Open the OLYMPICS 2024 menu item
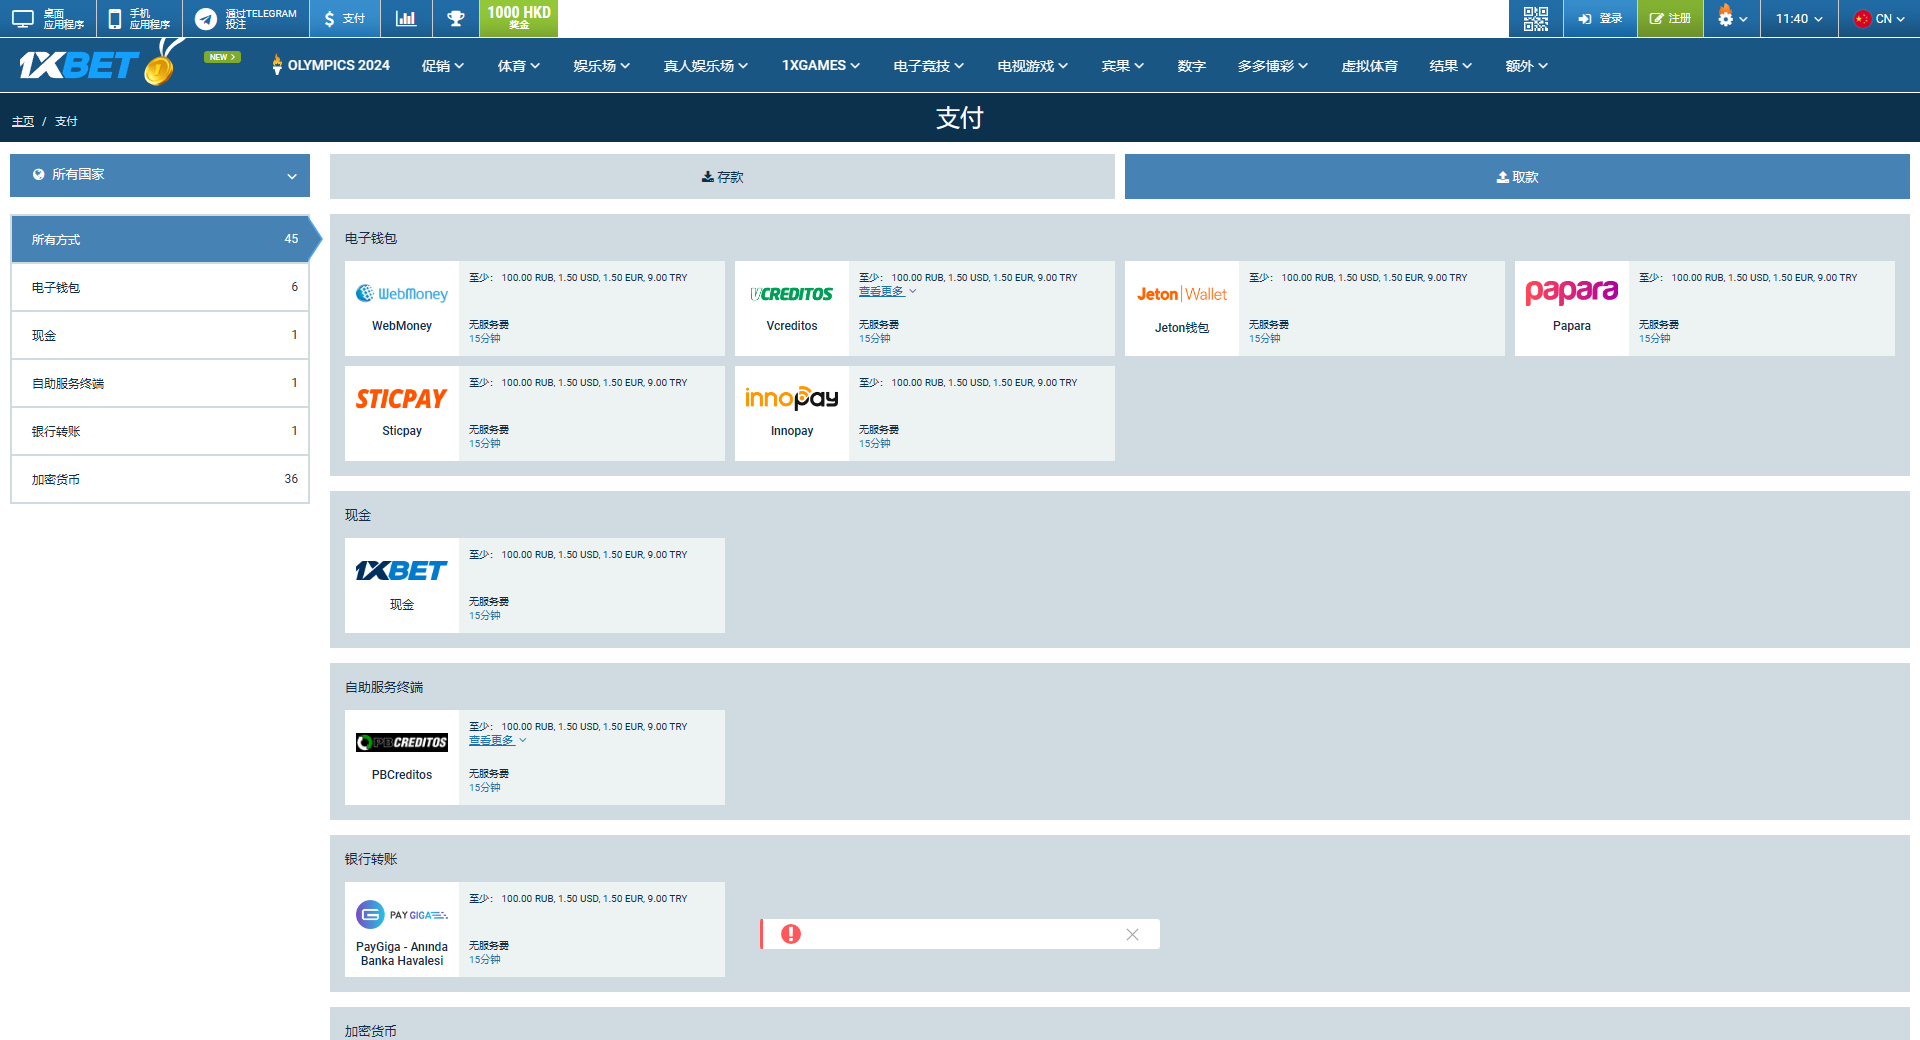 (331, 65)
